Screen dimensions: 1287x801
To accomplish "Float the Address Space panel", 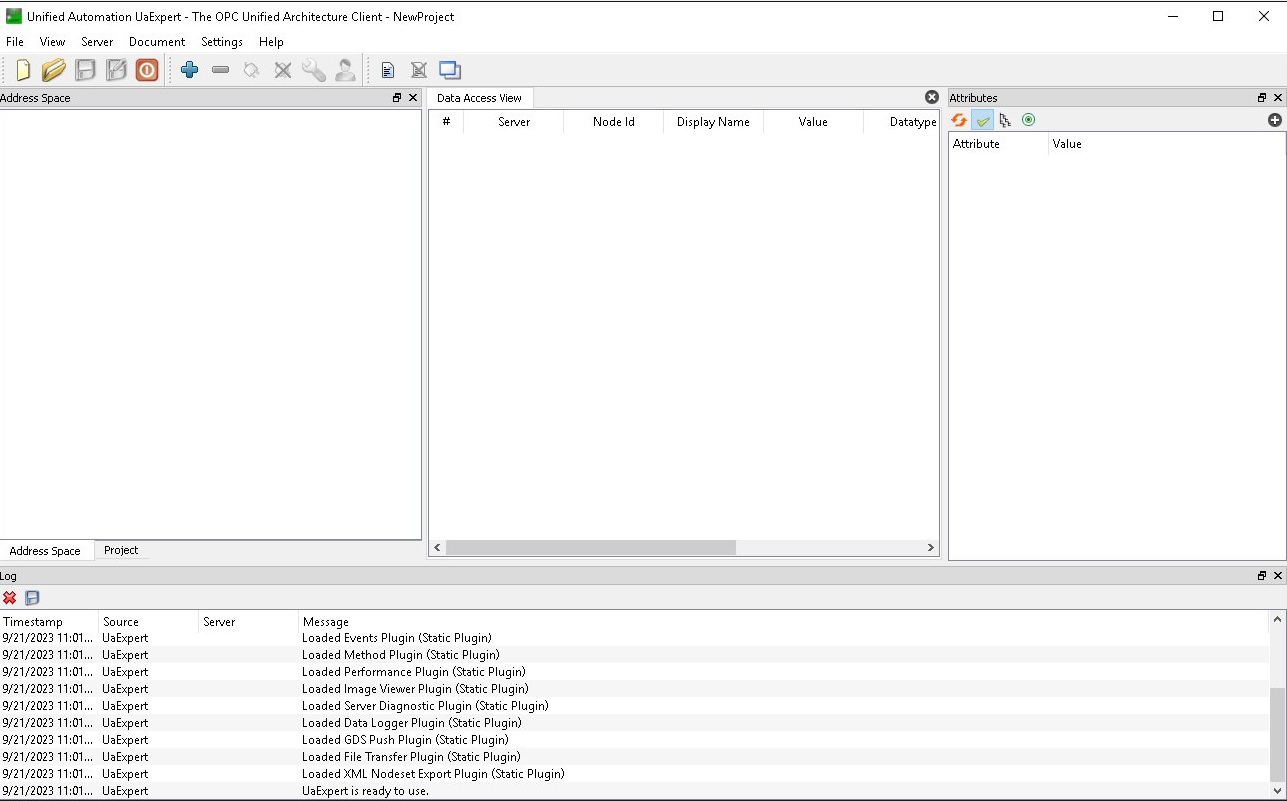I will click(x=397, y=98).
